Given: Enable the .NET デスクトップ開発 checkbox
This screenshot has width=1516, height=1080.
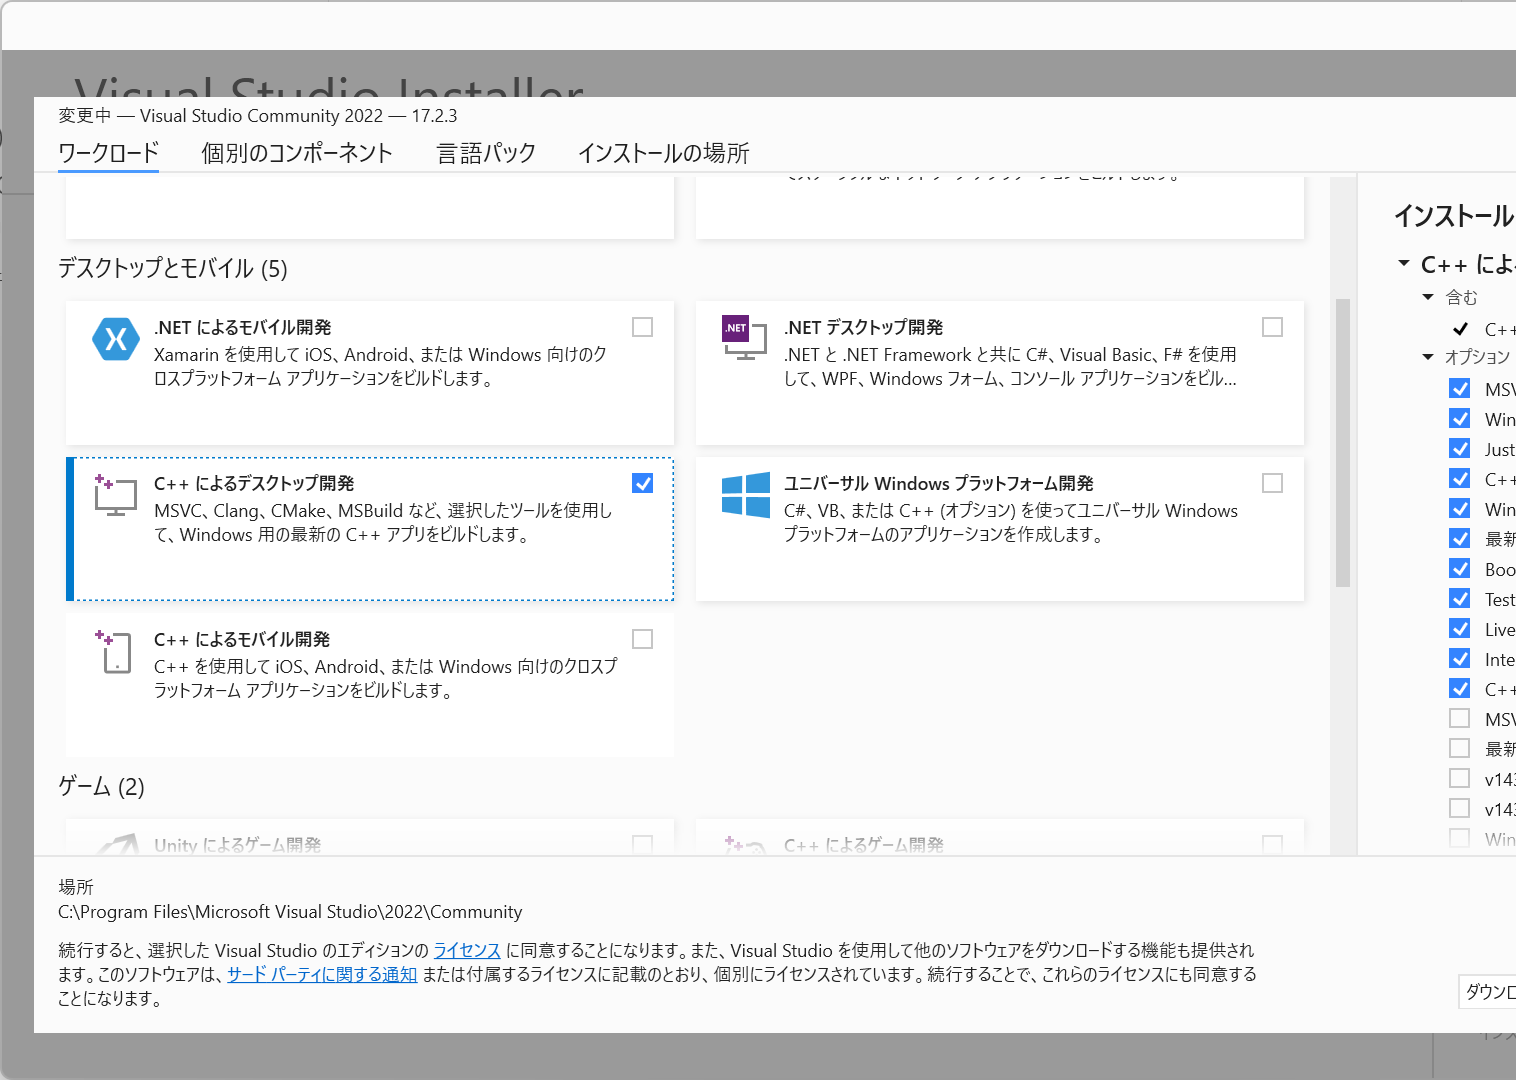Looking at the screenshot, I should pos(1273,327).
